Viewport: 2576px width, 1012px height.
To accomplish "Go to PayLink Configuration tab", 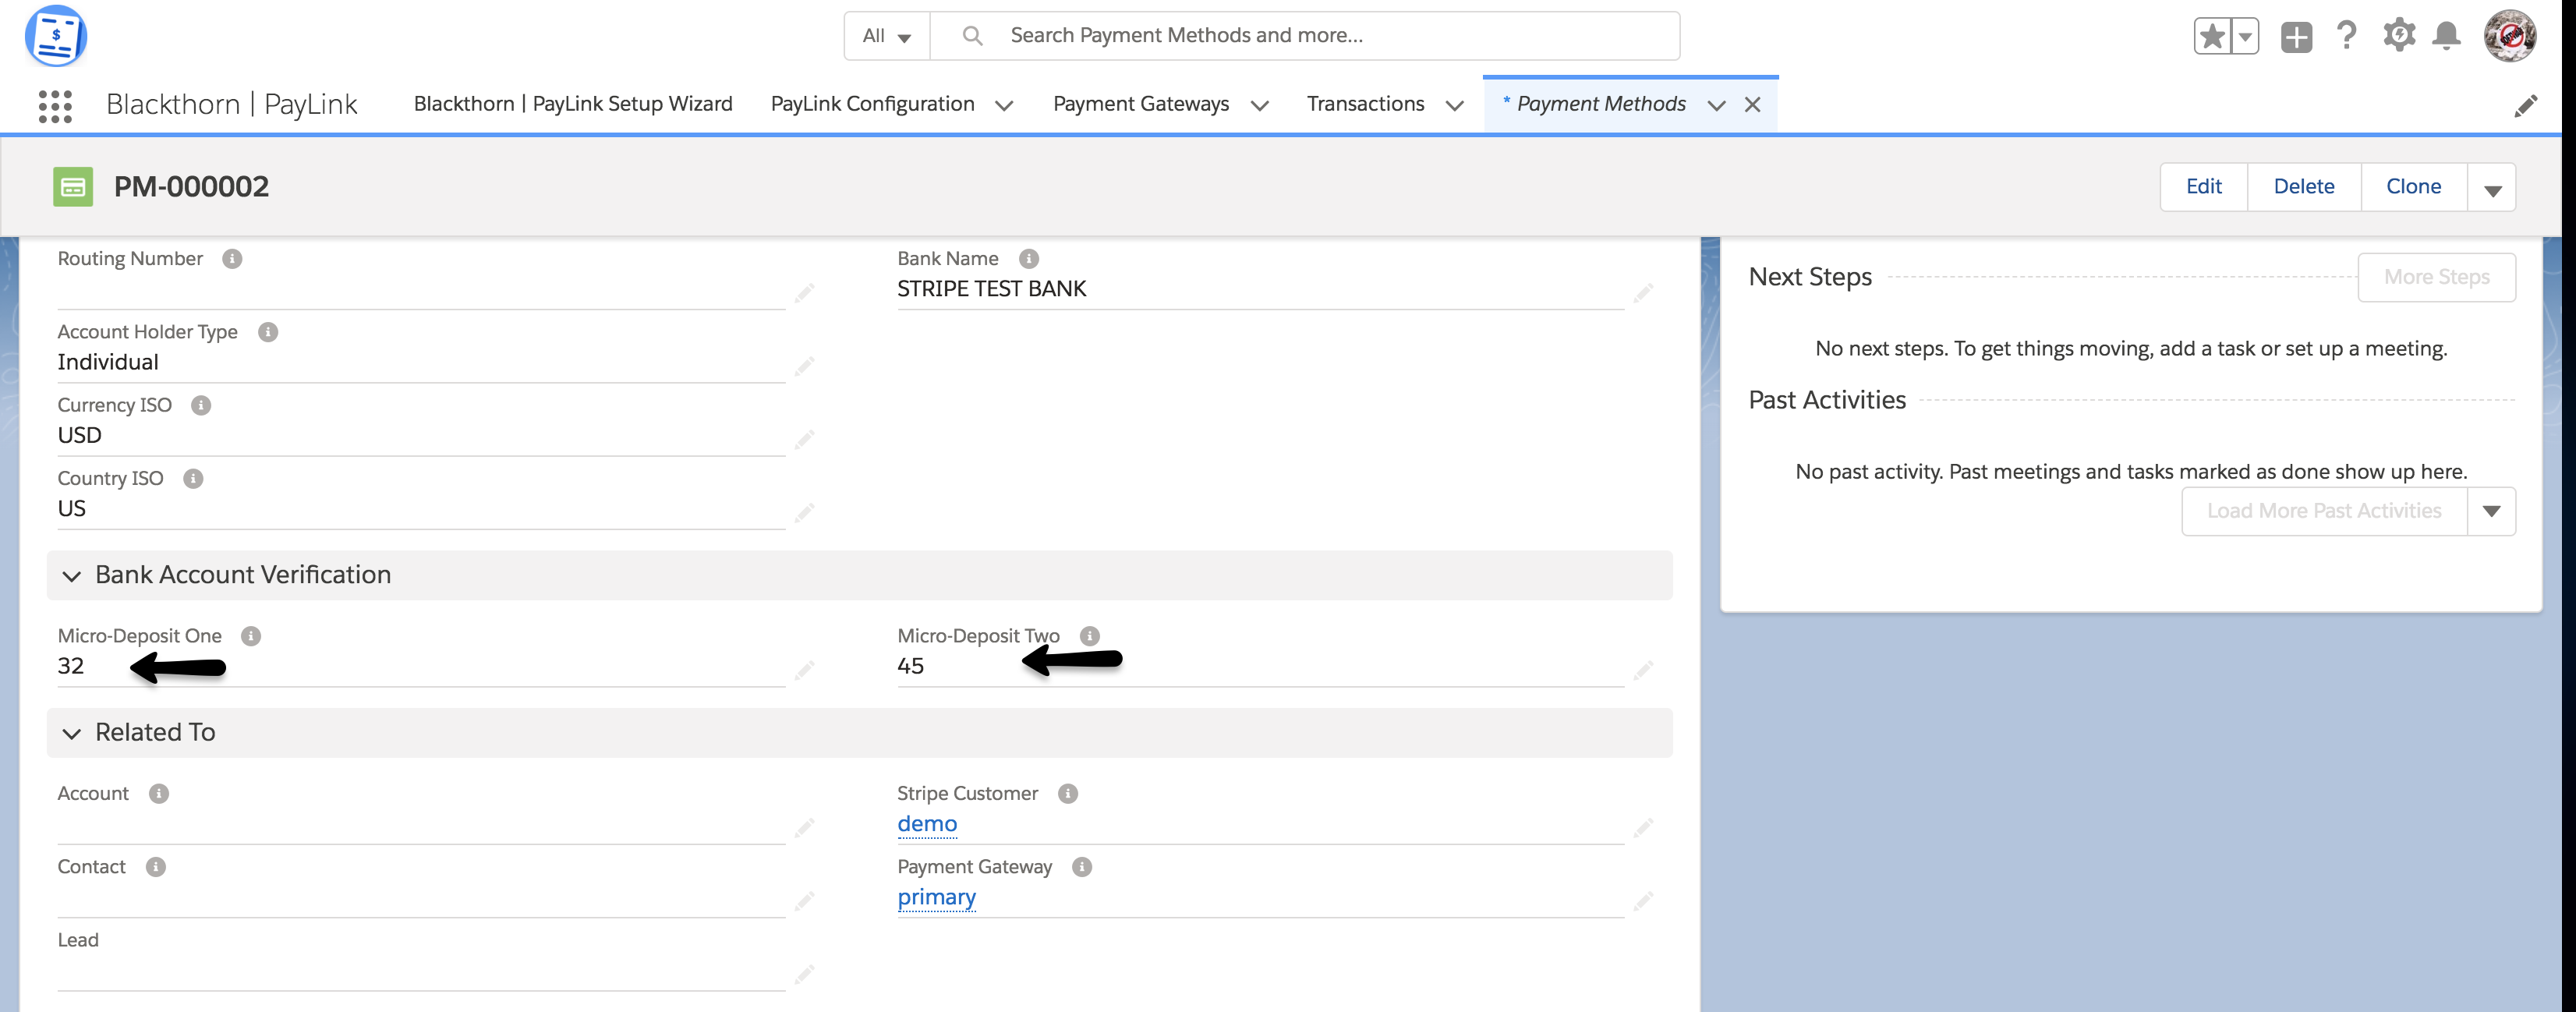I will pos(872,104).
